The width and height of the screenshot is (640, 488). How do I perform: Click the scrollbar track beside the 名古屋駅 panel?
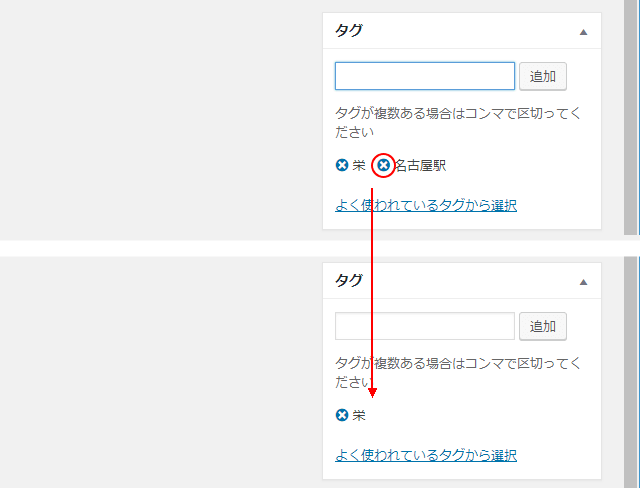[631, 120]
